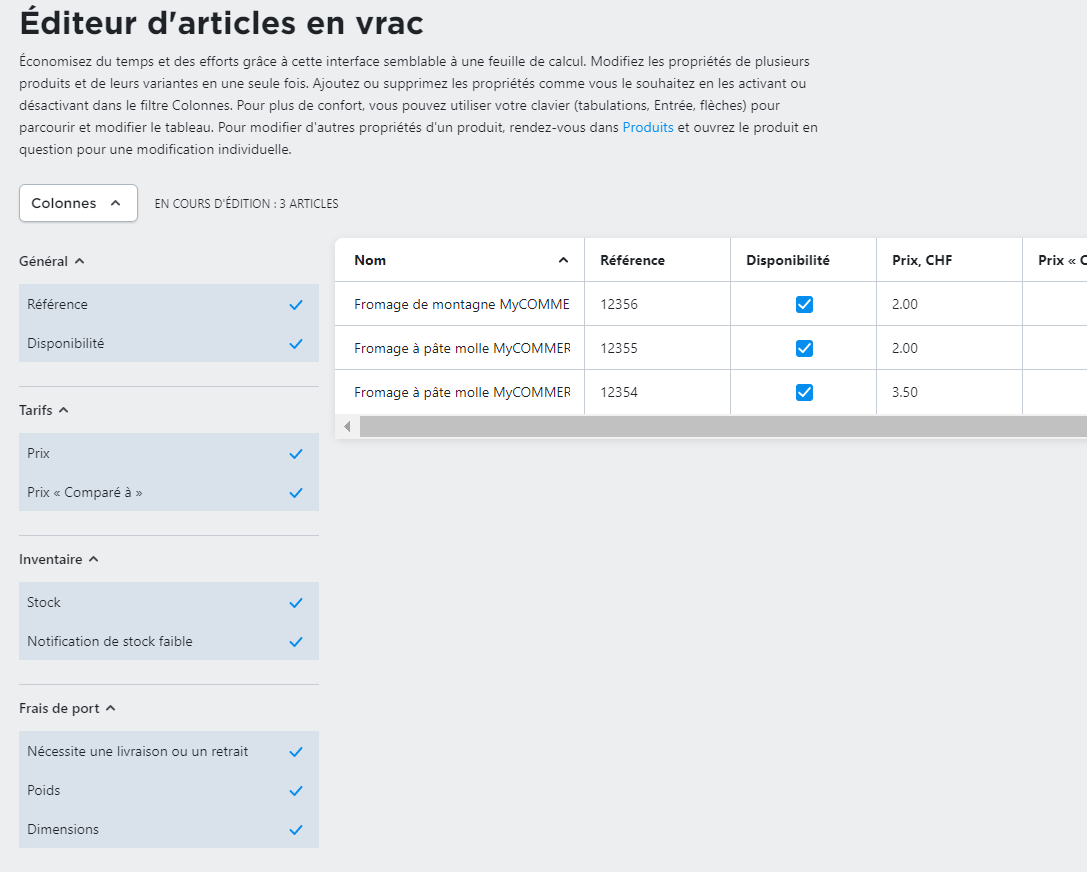Toggle Notification de stock faible column
The height and width of the screenshot is (872, 1087).
click(295, 642)
